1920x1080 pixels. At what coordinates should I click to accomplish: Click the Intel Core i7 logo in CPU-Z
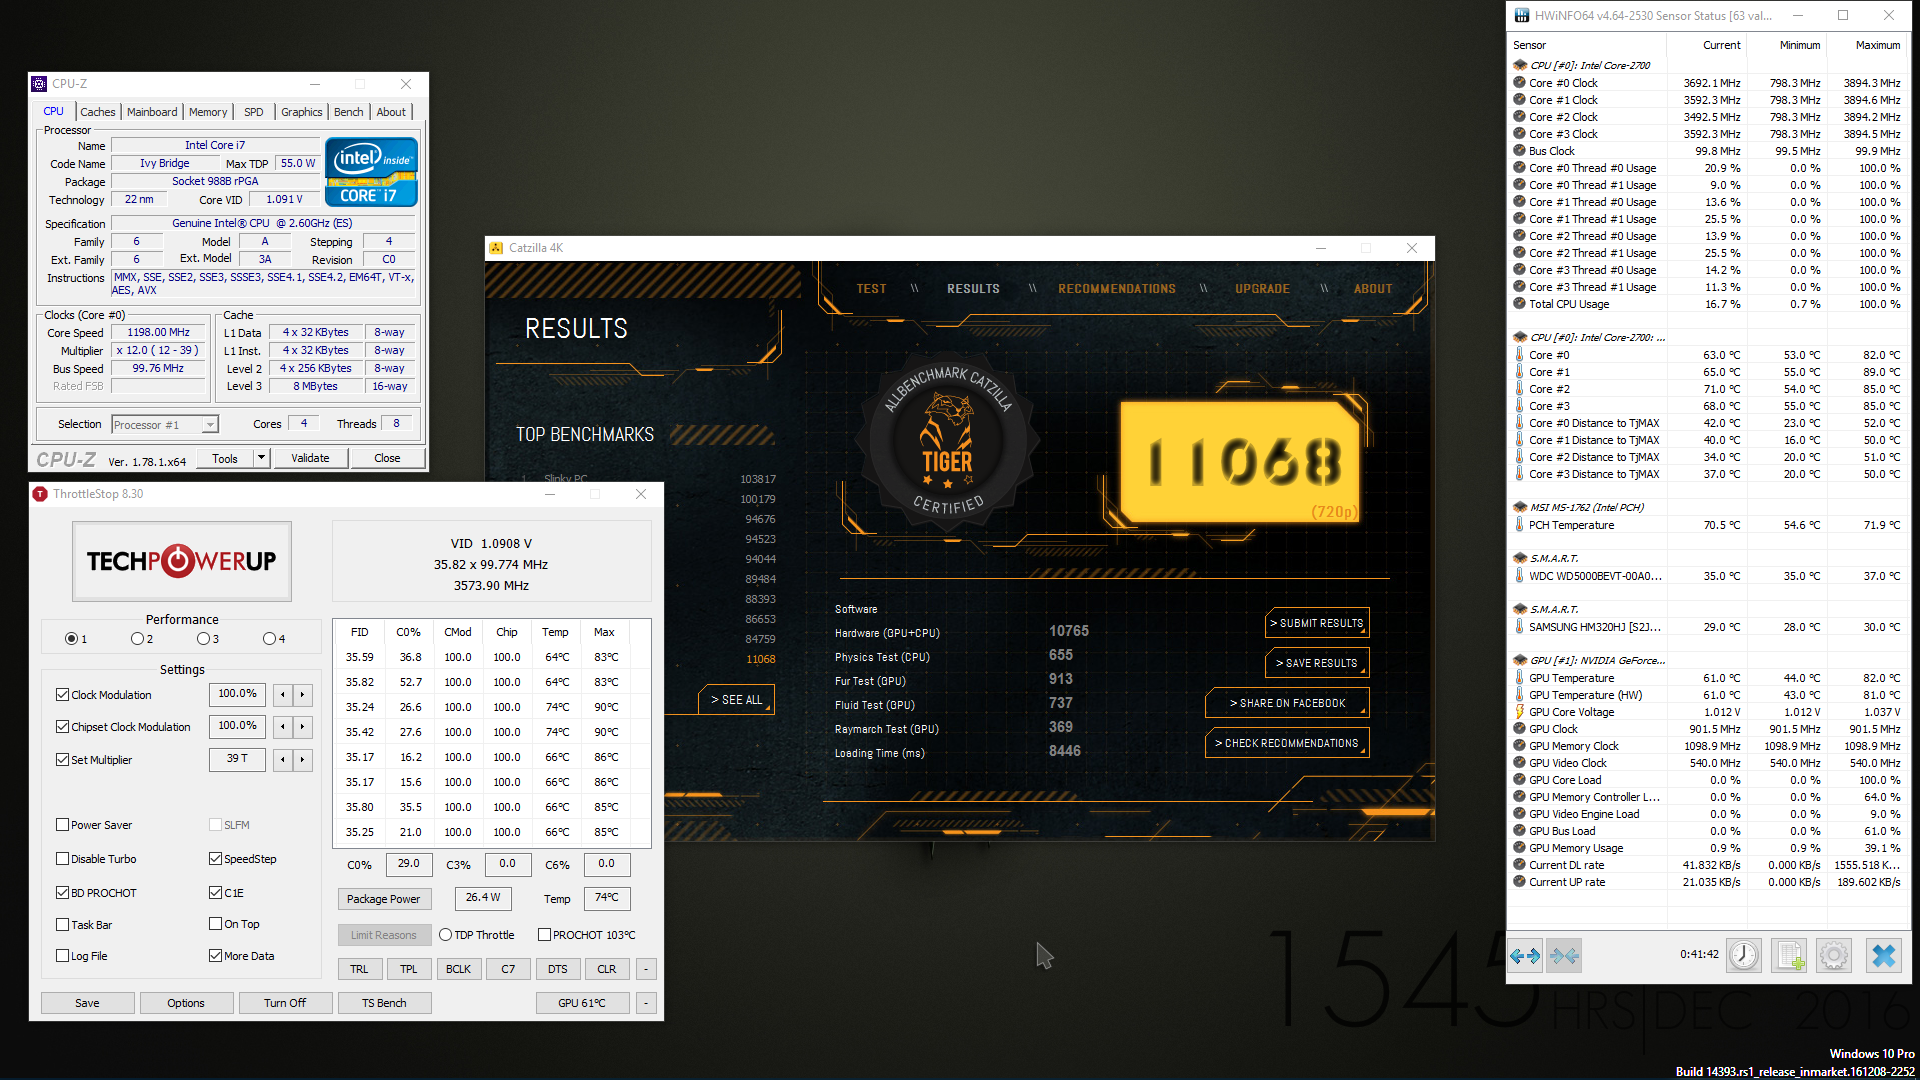pos(371,172)
